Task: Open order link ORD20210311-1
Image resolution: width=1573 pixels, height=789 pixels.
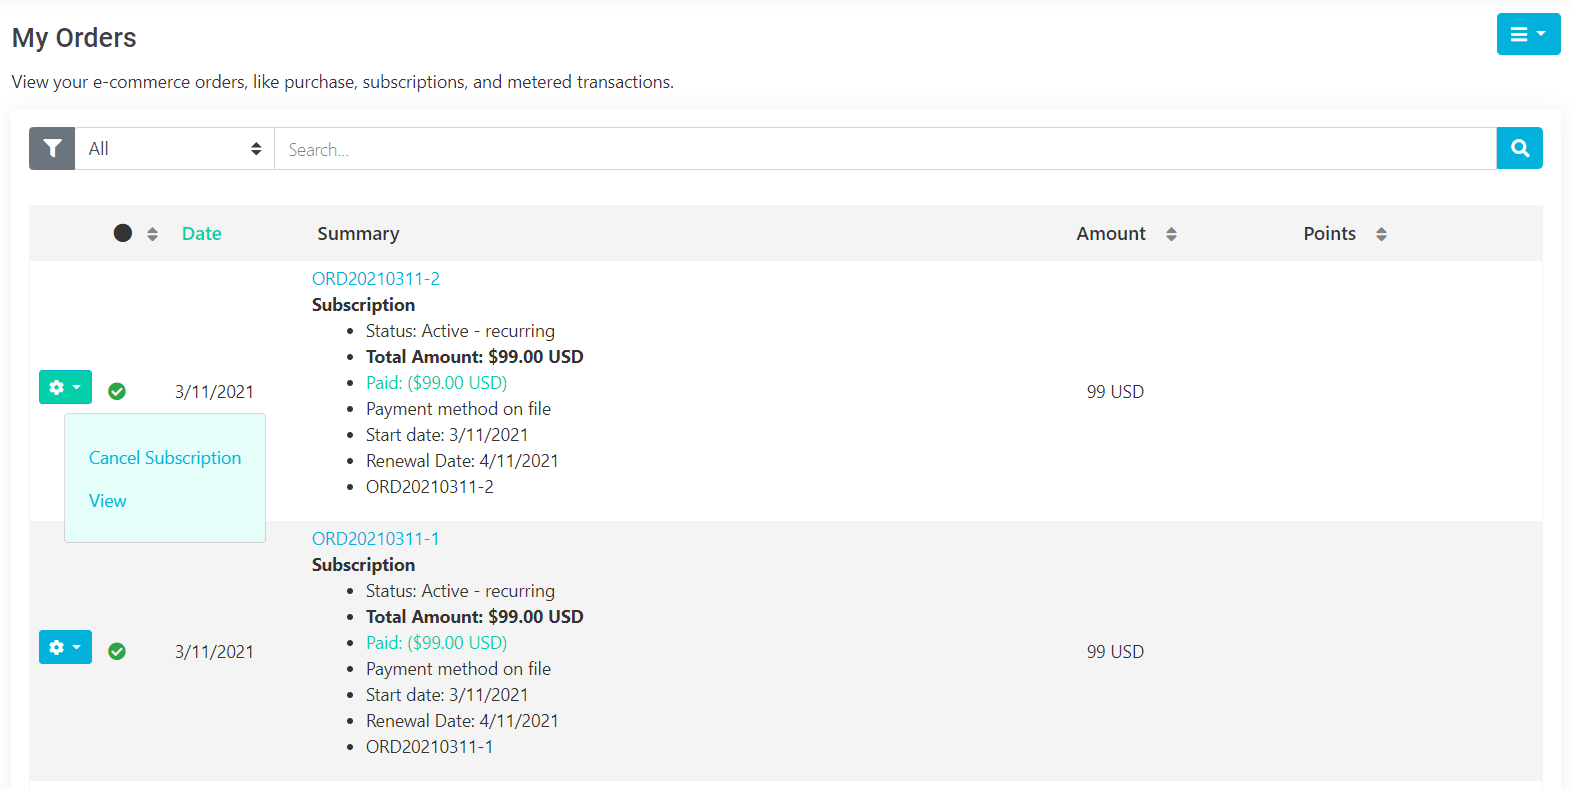Action: tap(376, 539)
